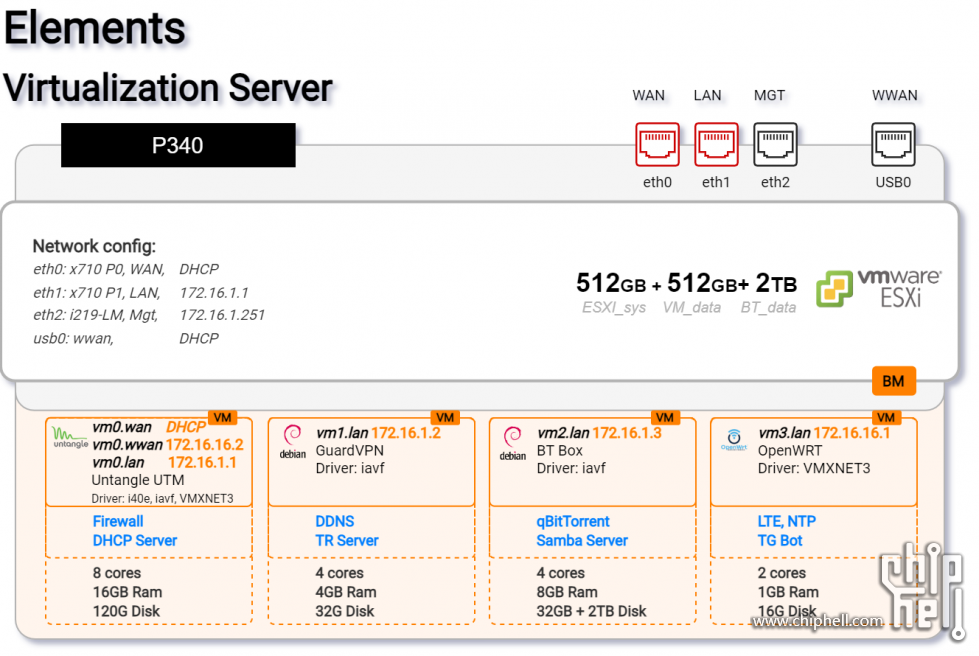
Task: Select the VM badge on the GuardVPN card
Action: point(445,418)
